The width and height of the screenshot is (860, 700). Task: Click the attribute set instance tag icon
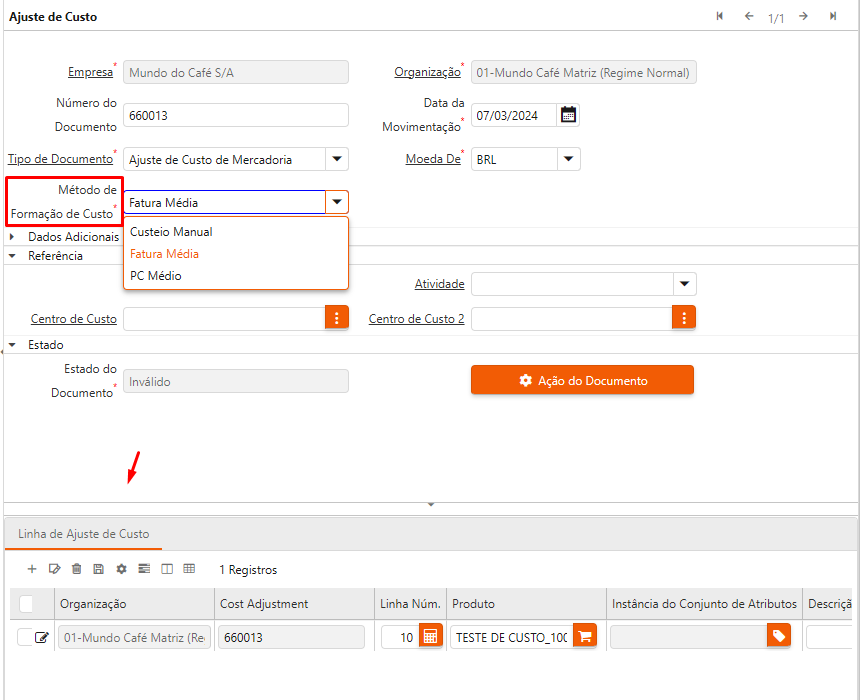pyautogui.click(x=779, y=637)
